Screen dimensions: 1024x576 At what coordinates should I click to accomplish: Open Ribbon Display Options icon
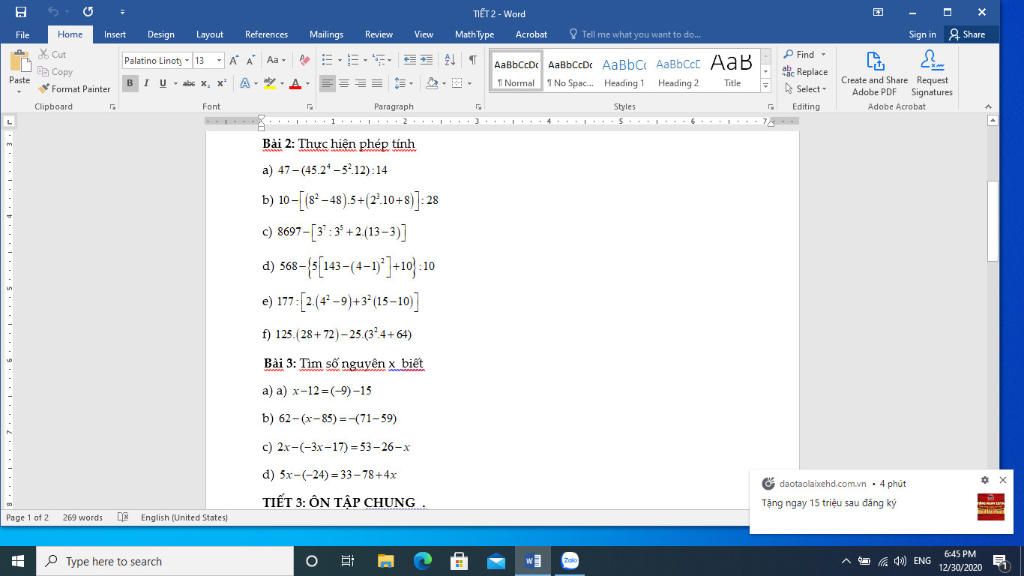click(878, 12)
